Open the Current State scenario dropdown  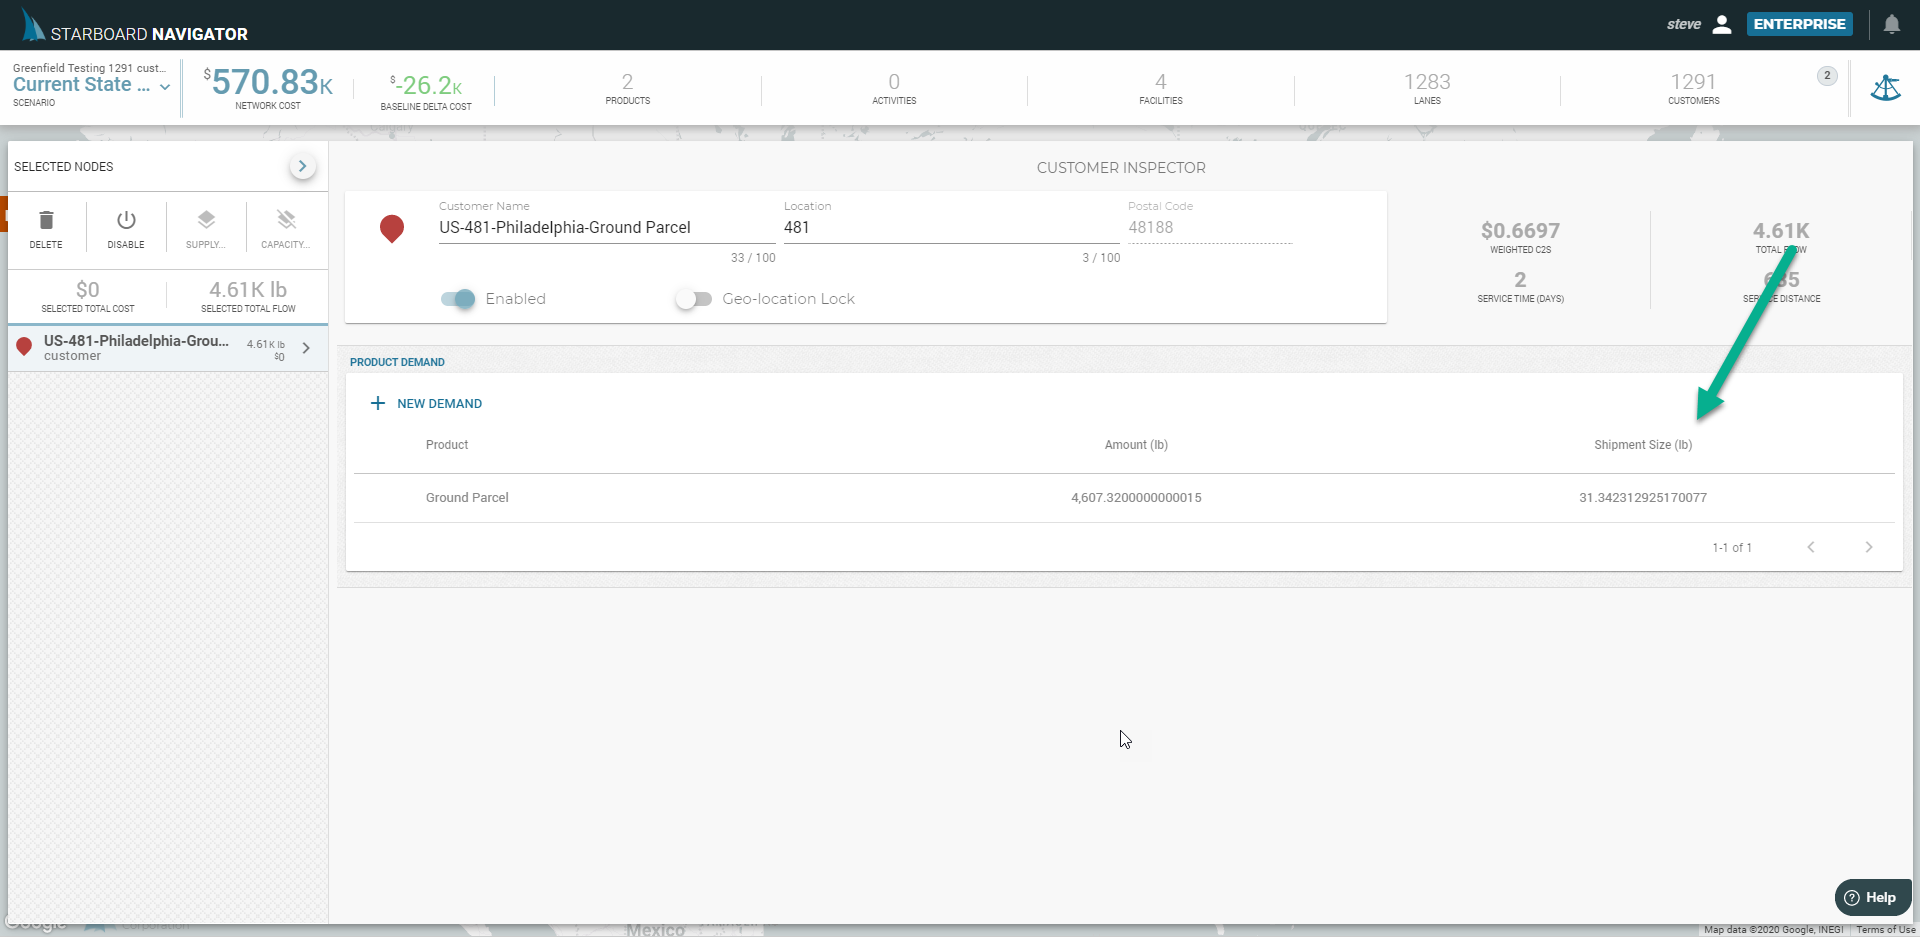pos(92,85)
